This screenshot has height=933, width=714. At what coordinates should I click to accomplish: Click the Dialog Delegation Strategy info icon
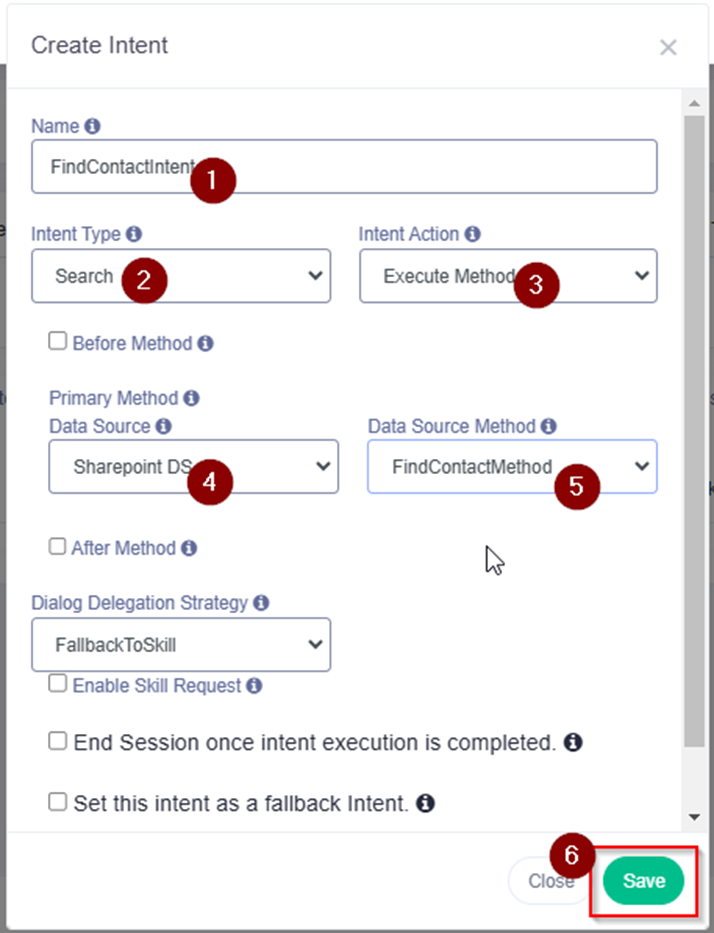261,603
